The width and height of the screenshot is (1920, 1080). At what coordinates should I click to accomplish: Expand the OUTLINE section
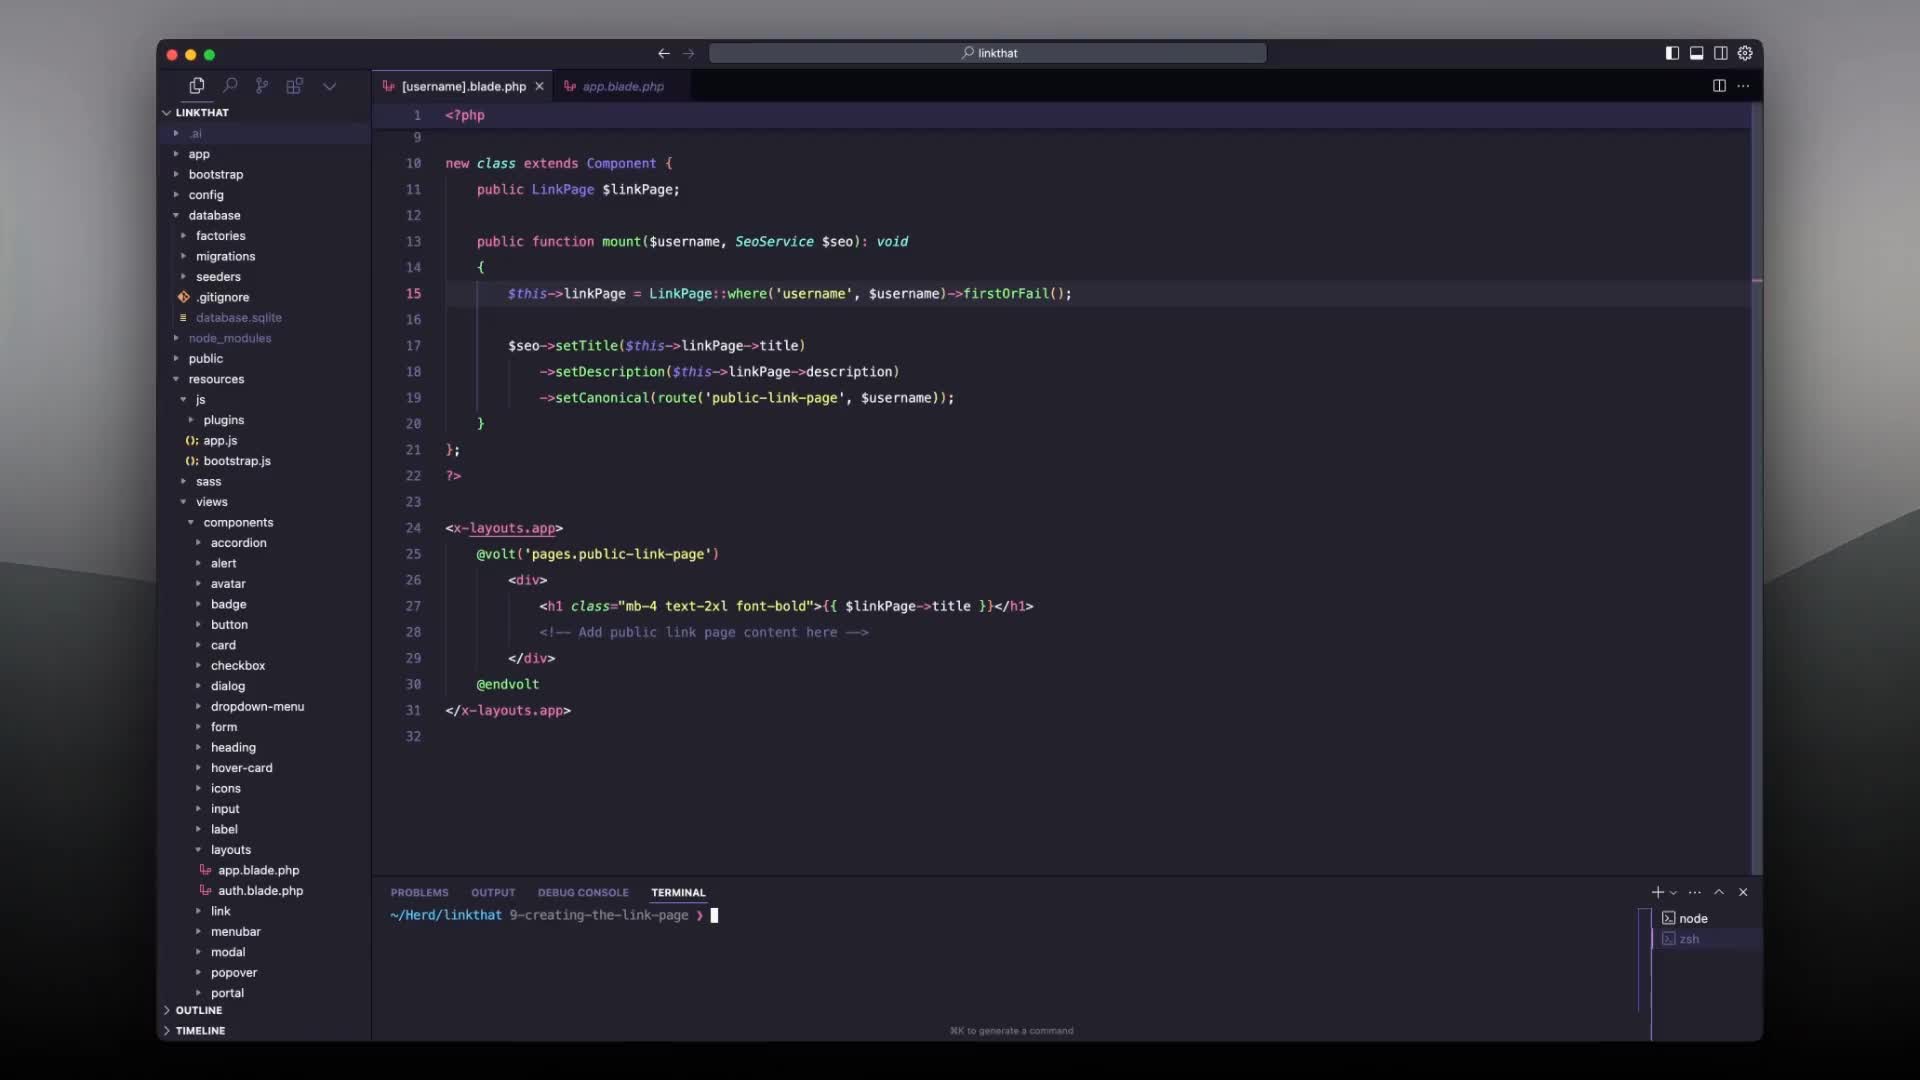(264, 1010)
